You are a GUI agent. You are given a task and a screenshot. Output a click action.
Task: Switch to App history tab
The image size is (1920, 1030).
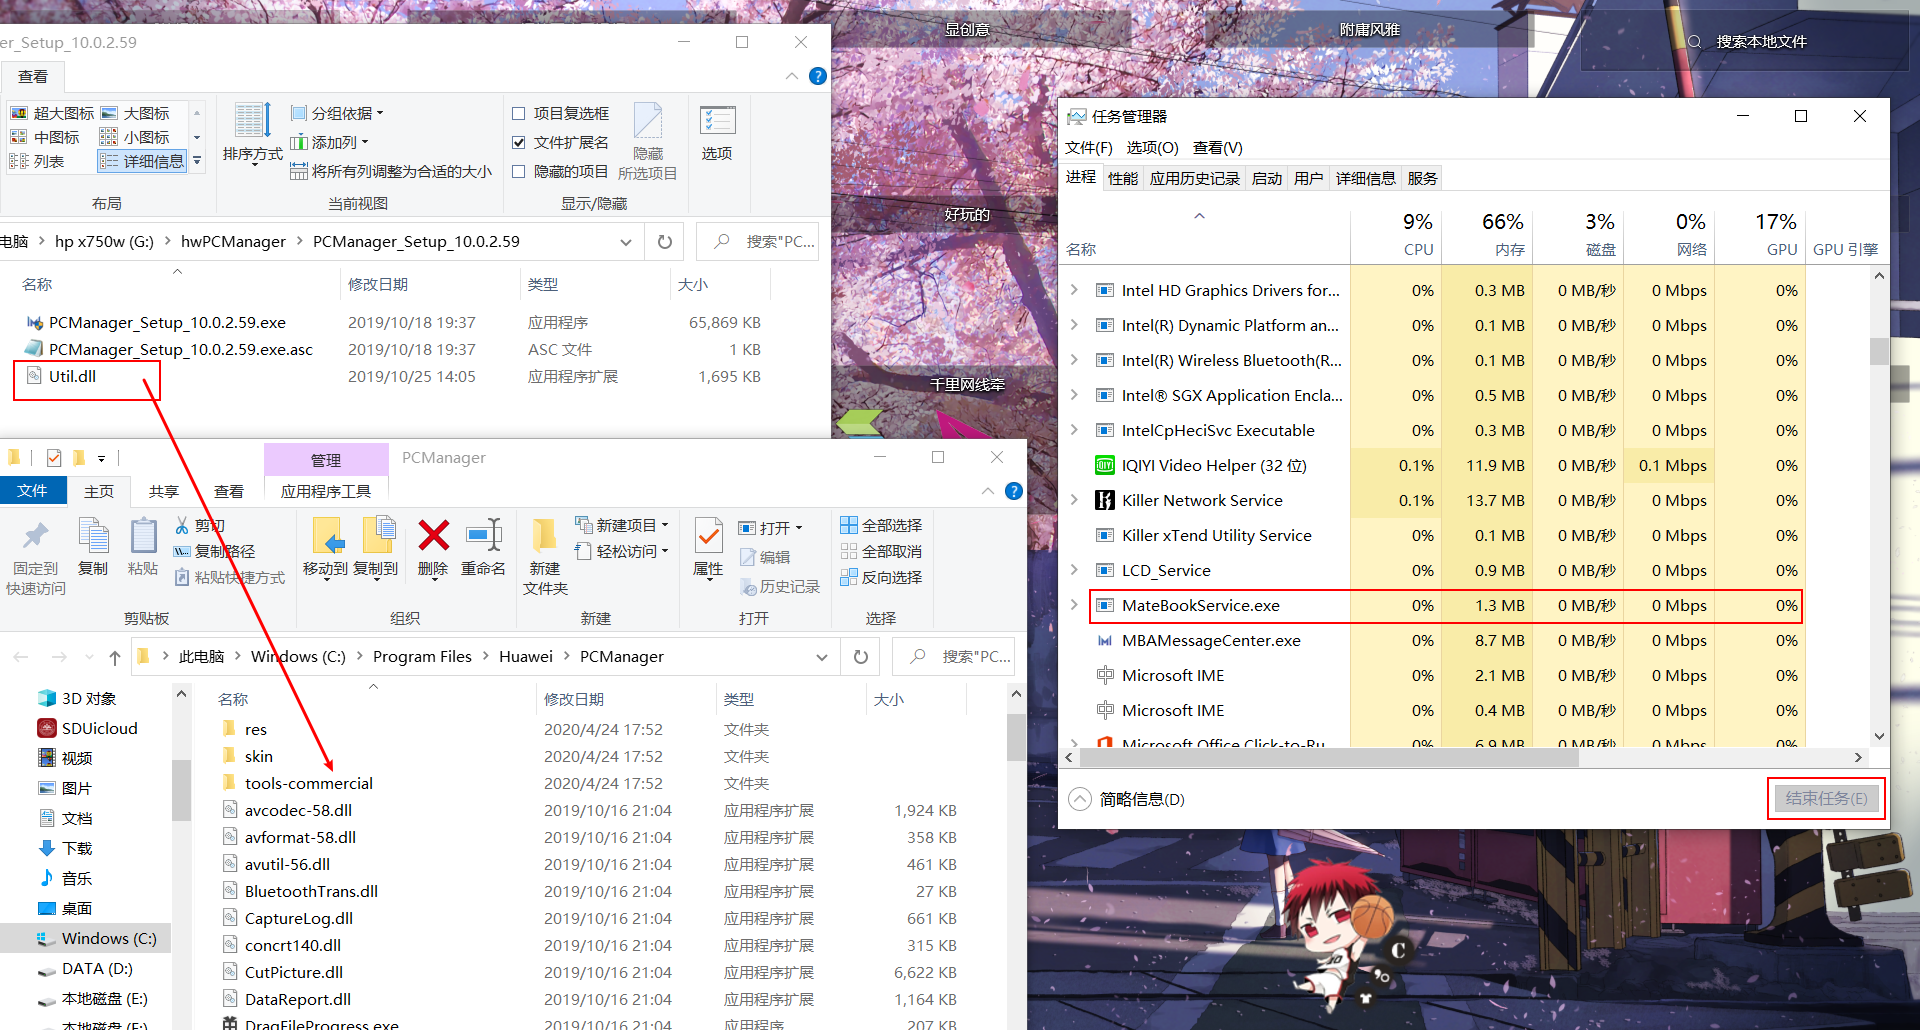pos(1194,178)
